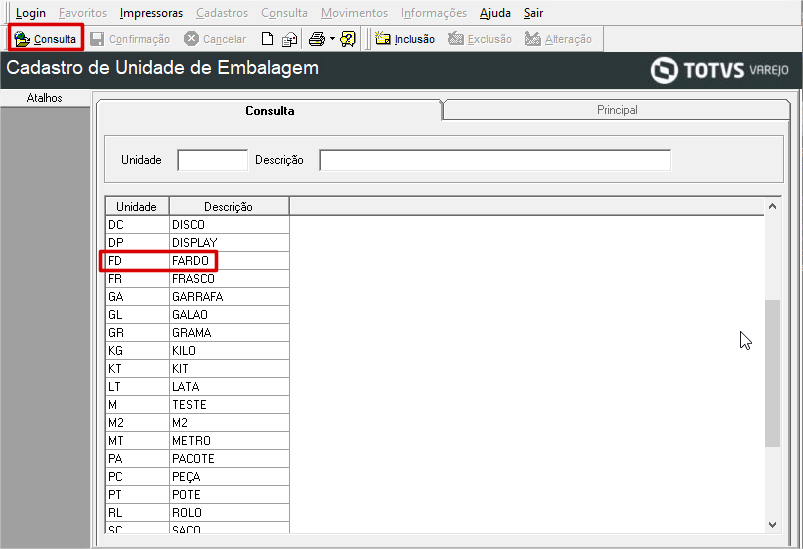
Task: Select the TESTE row
Action: point(197,405)
